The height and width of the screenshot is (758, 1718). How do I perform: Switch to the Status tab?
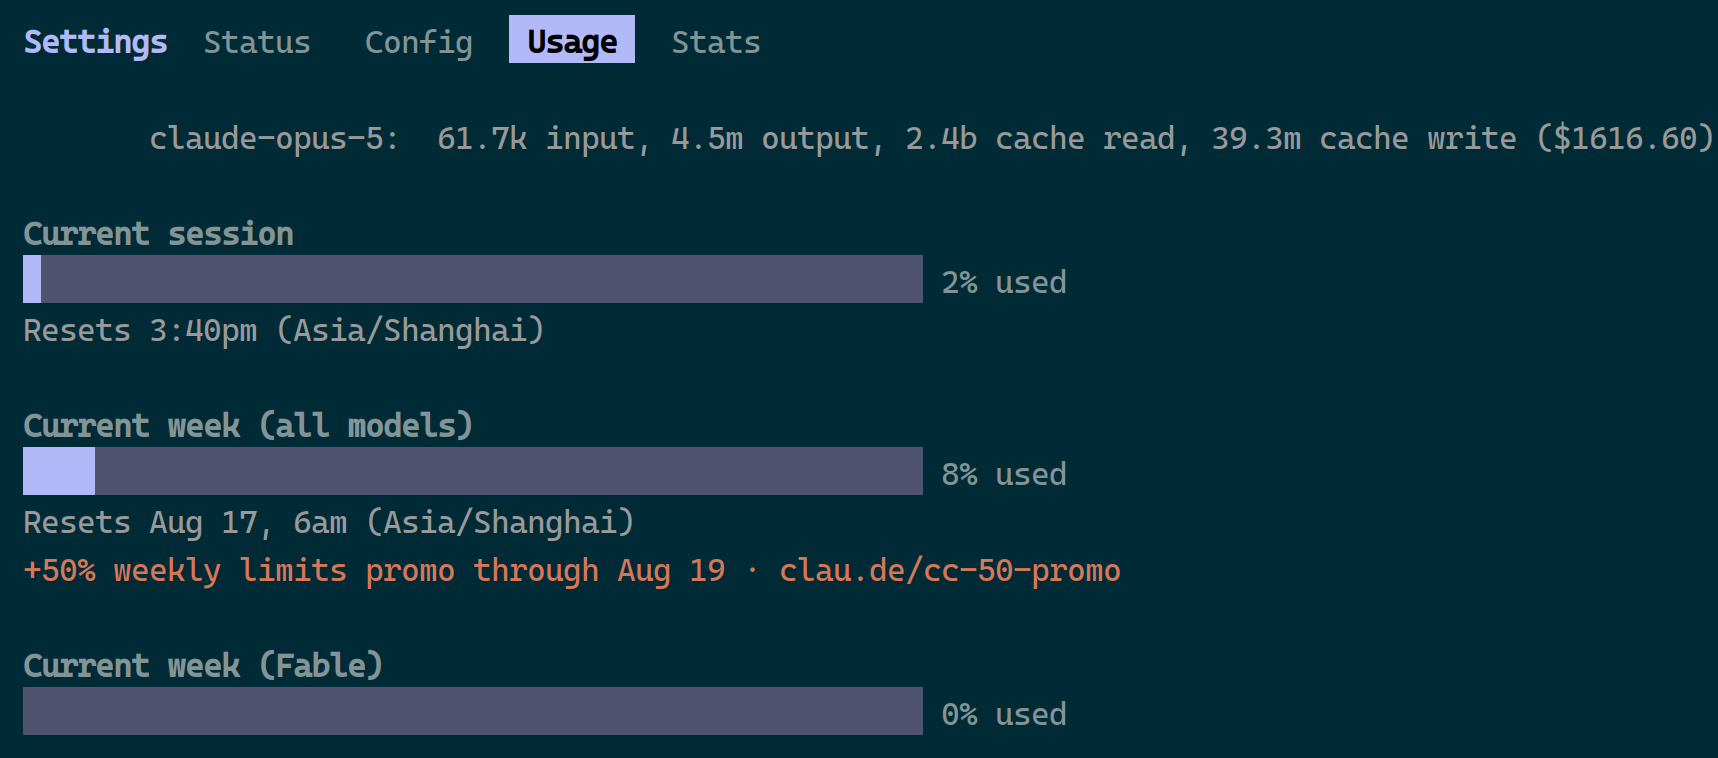[257, 42]
